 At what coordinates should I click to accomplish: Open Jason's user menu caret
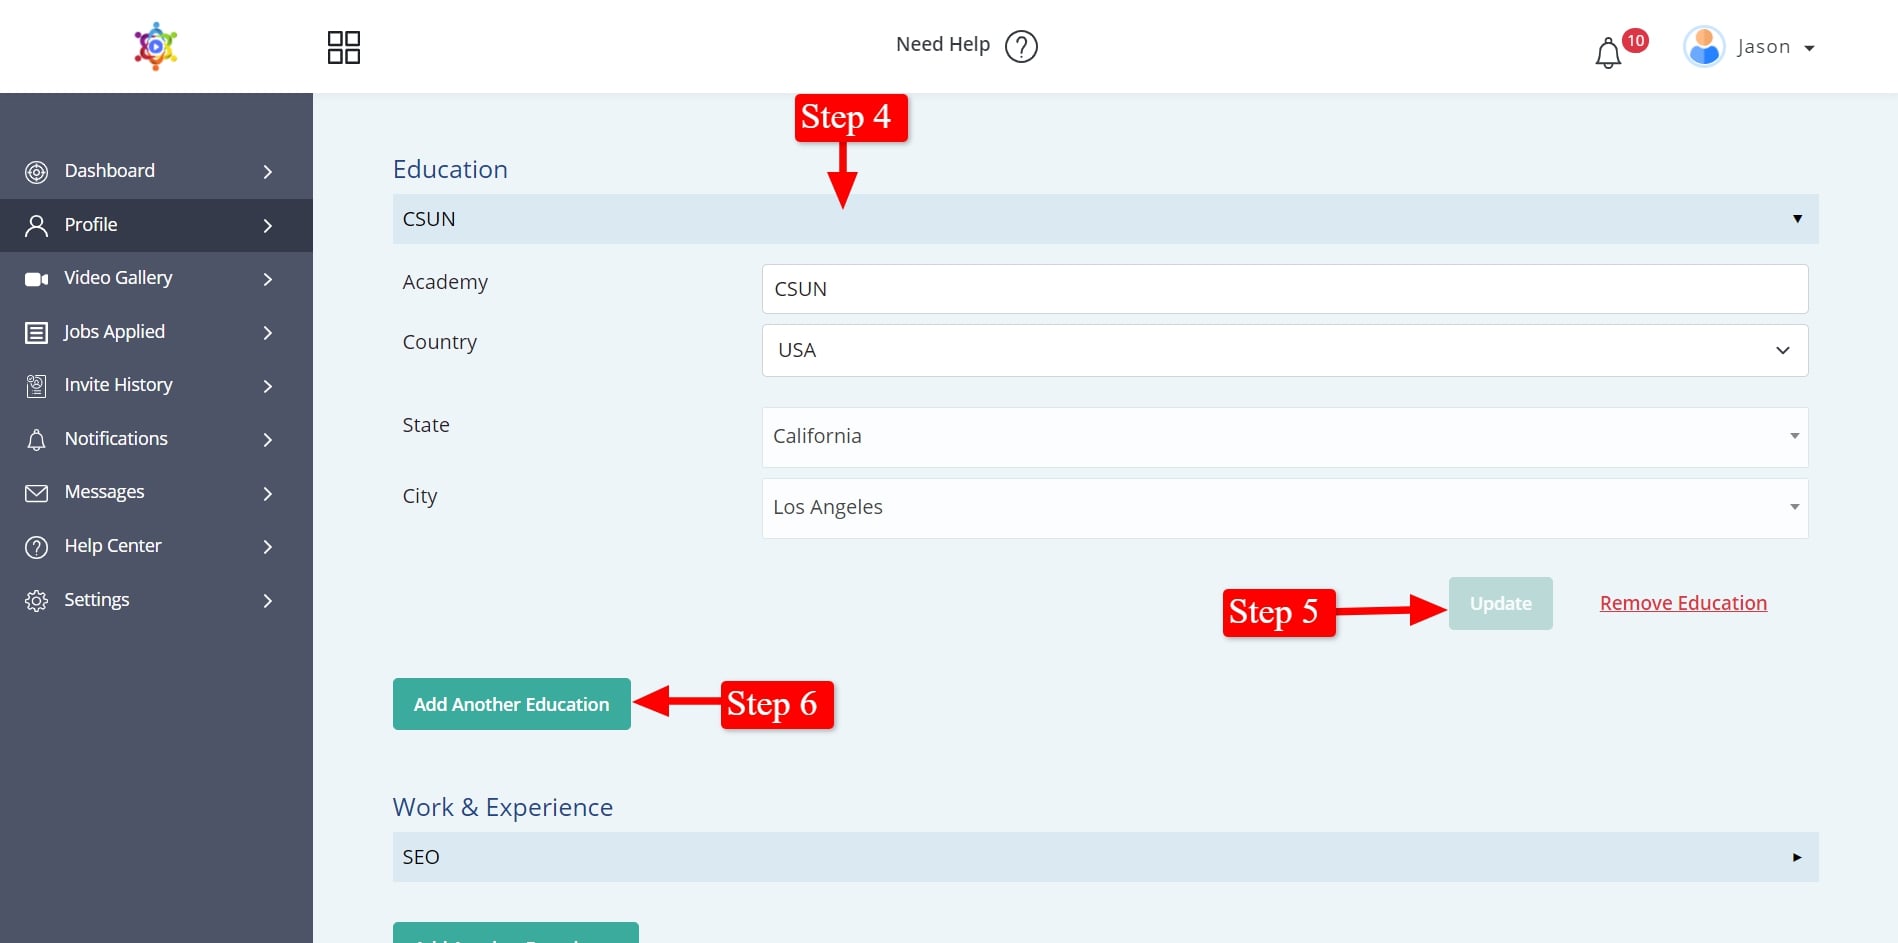1809,48
